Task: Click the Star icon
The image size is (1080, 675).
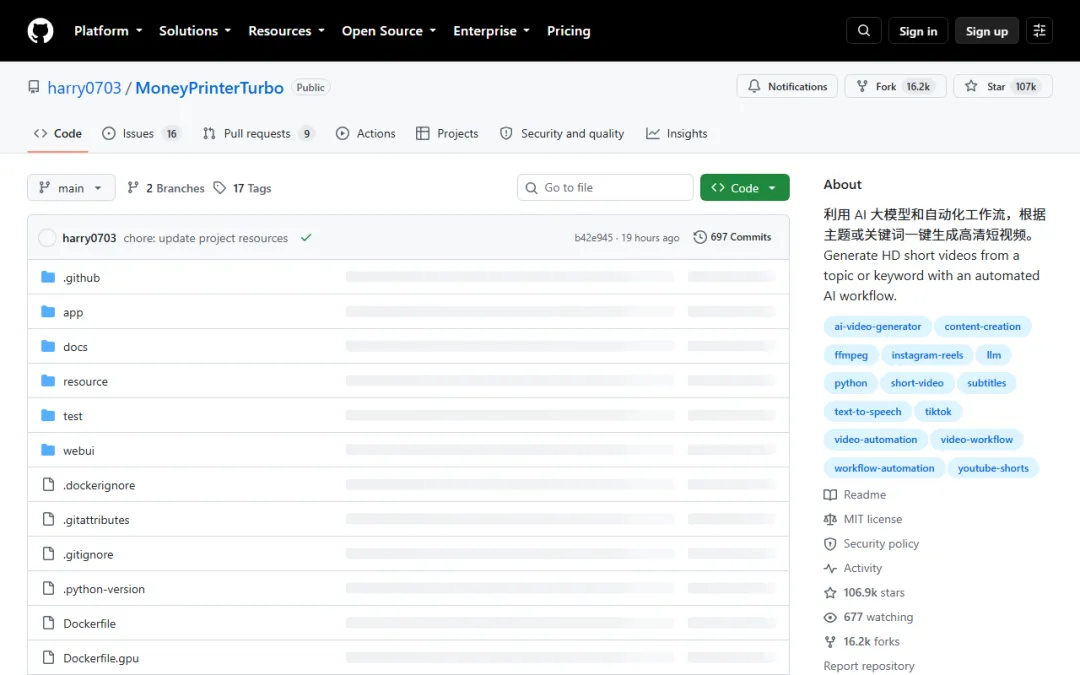Action: coord(971,86)
